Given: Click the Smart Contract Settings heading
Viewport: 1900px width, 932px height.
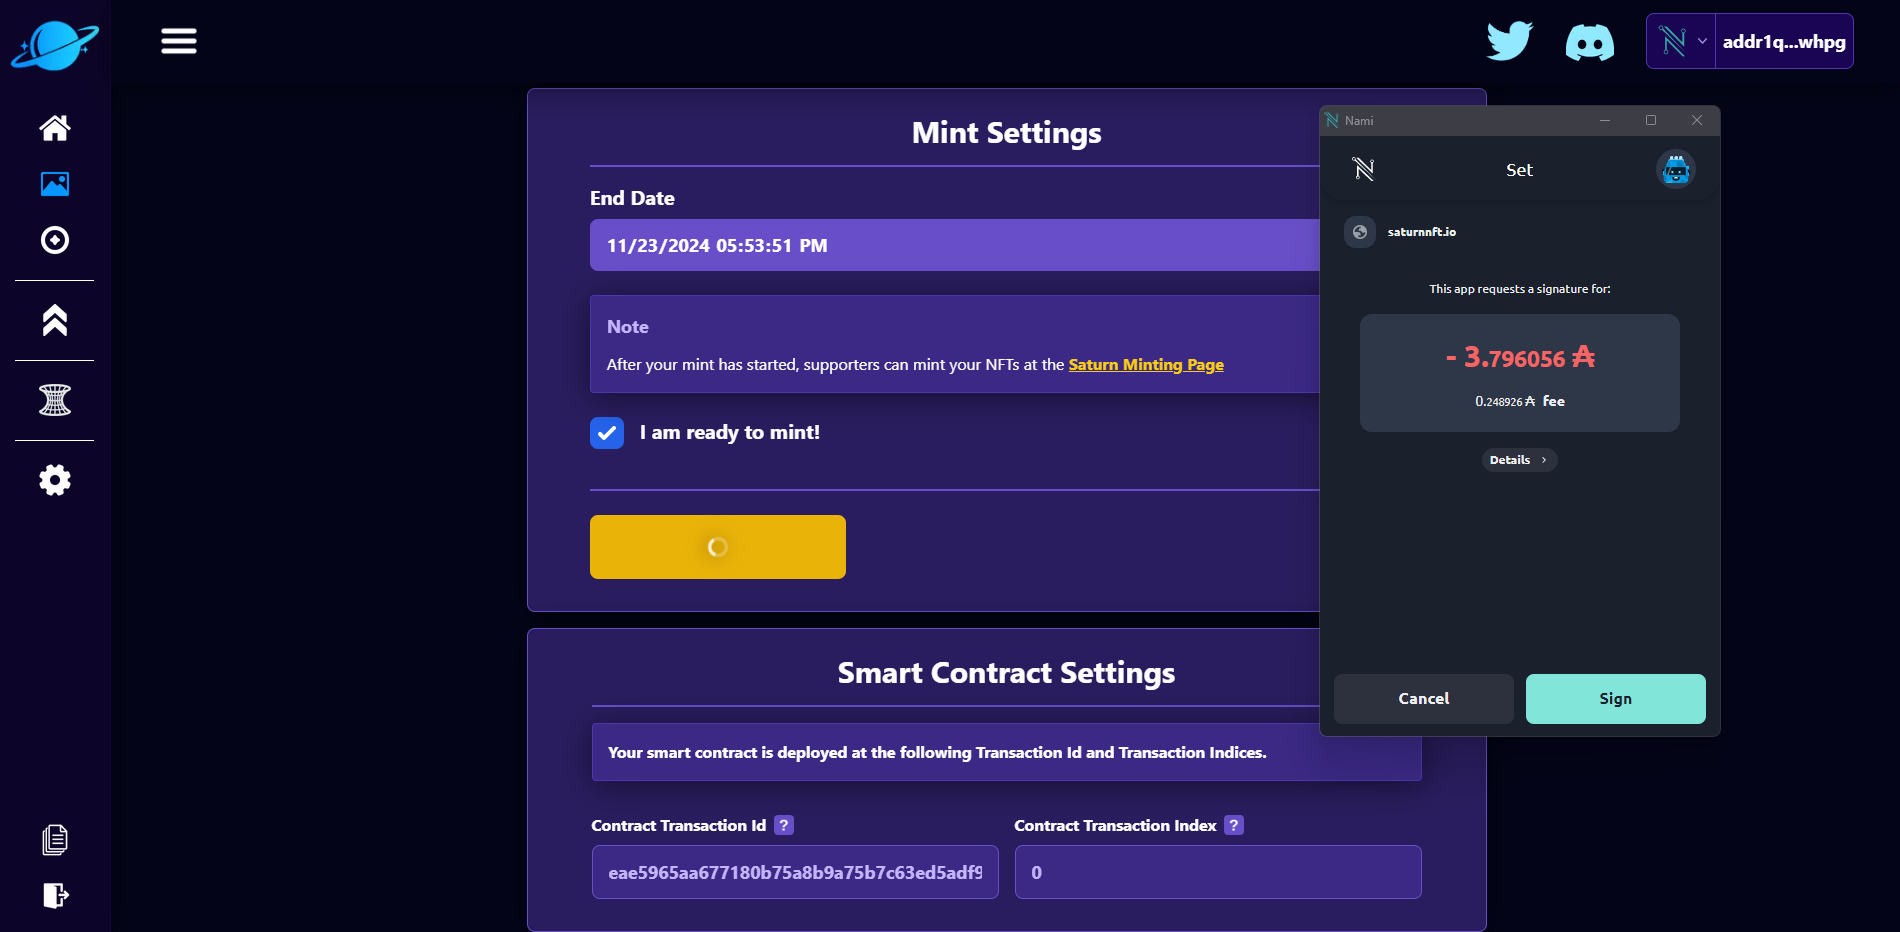Looking at the screenshot, I should 1007,673.
